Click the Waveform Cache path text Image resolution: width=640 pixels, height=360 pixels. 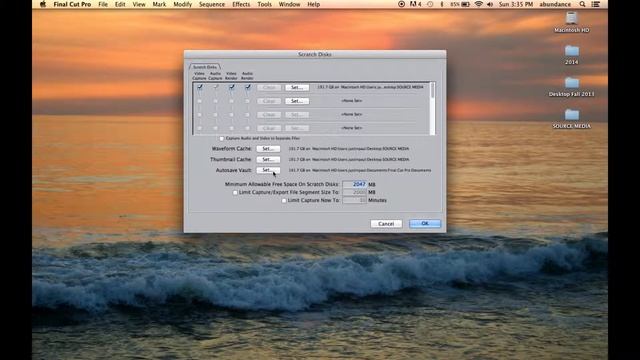[349, 149]
